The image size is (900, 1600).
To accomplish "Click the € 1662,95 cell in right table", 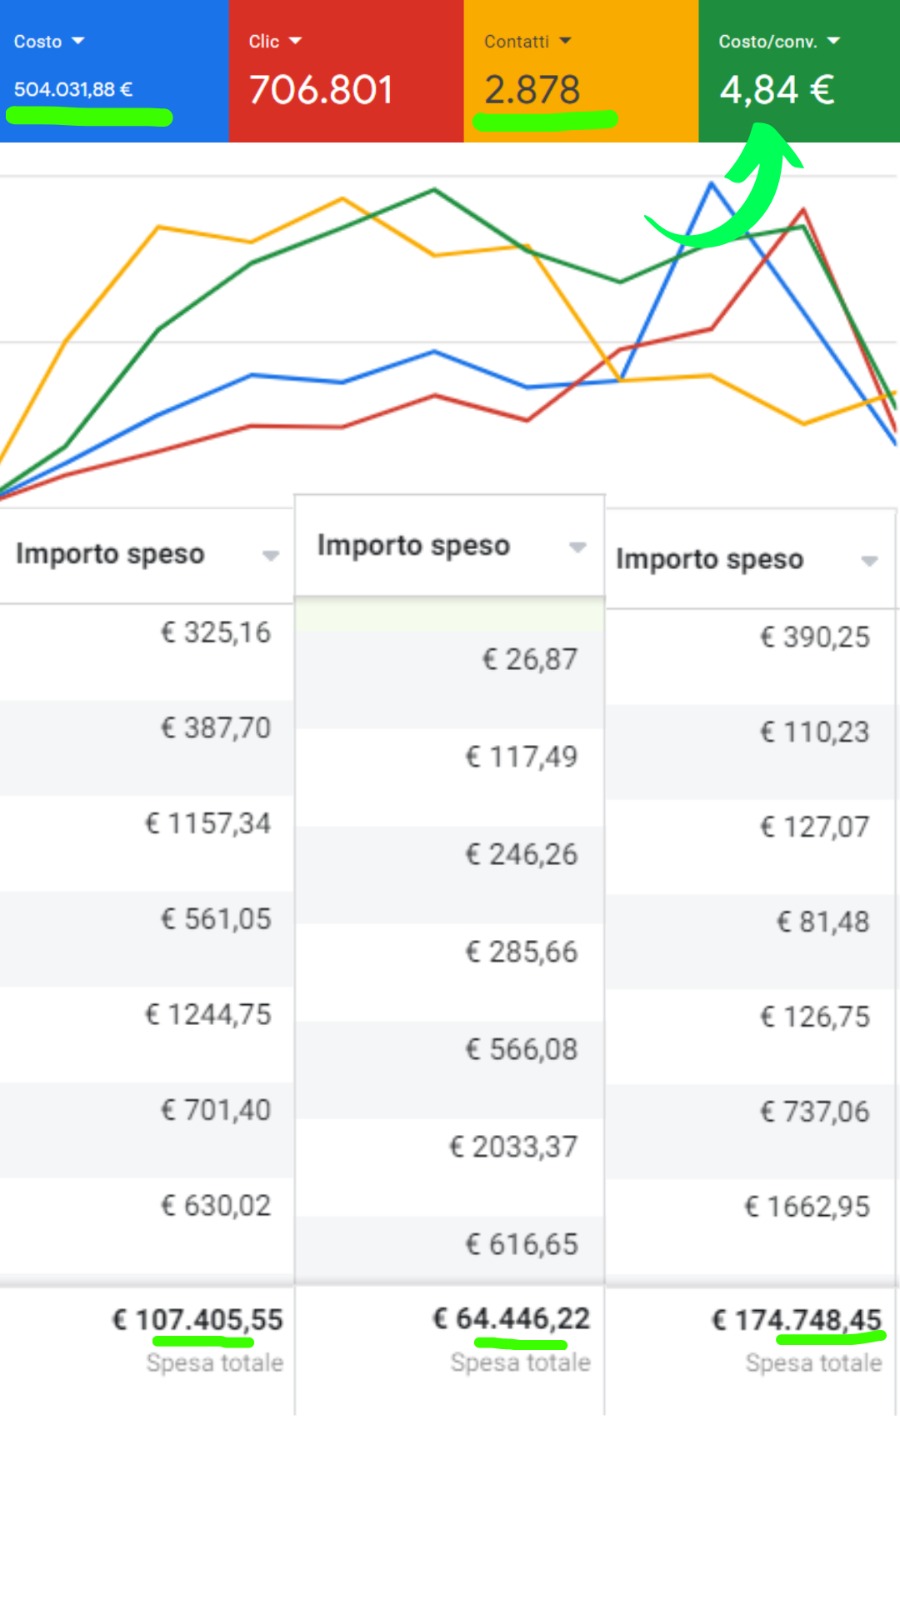I will 807,1207.
